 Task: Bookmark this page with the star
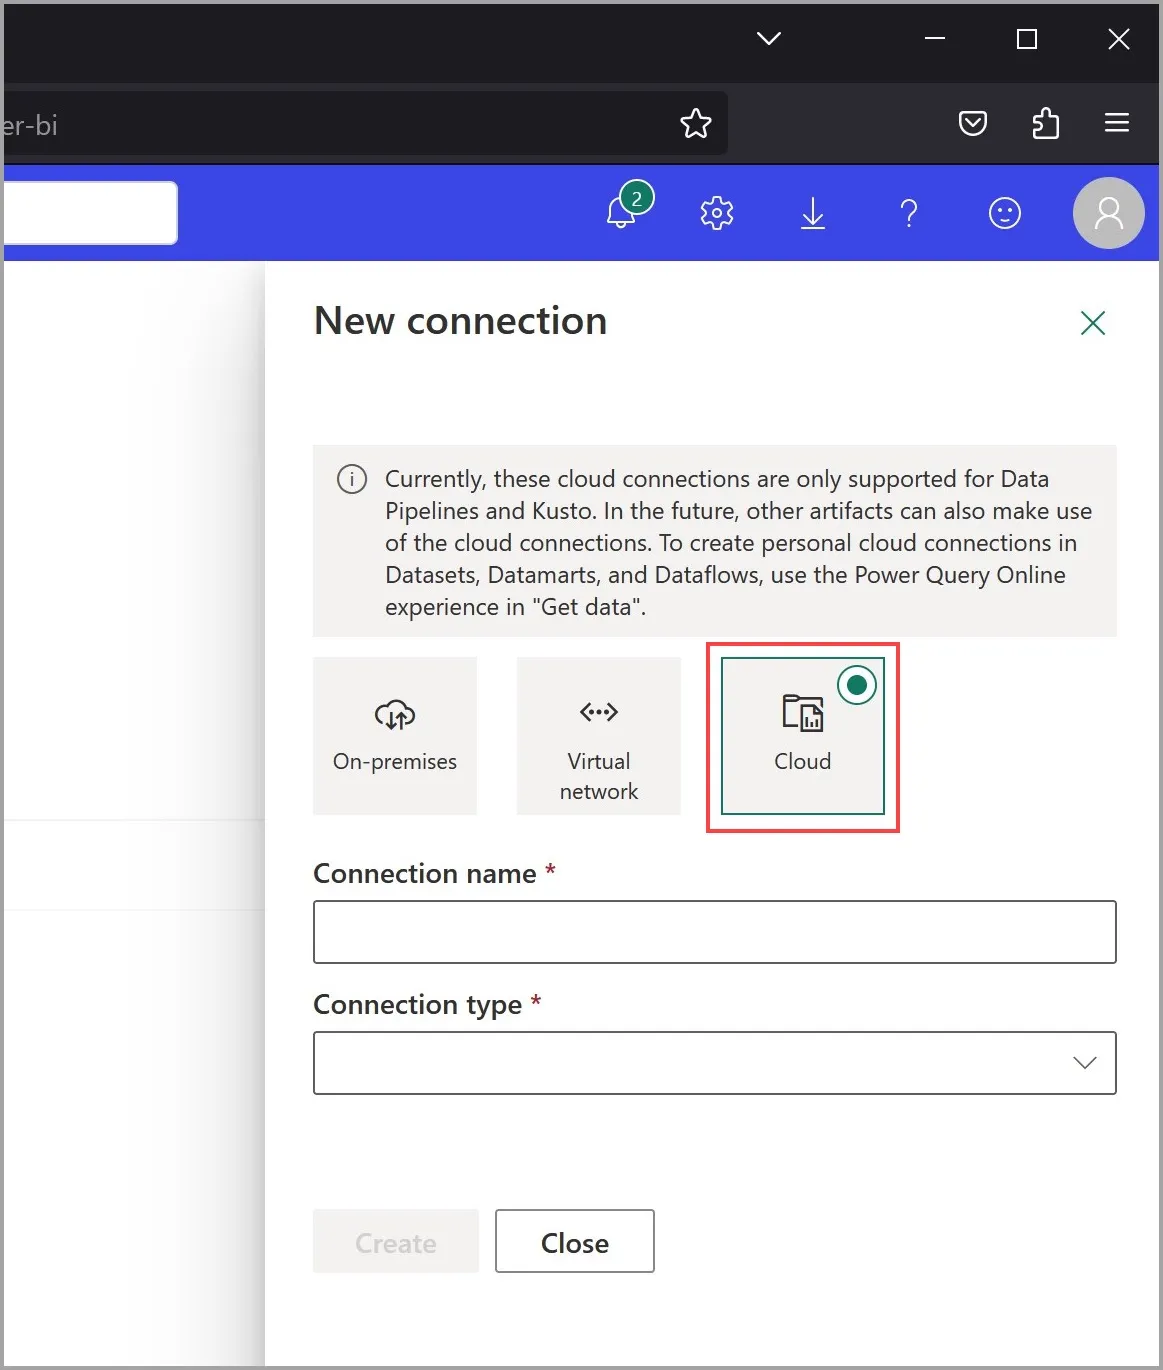695,124
